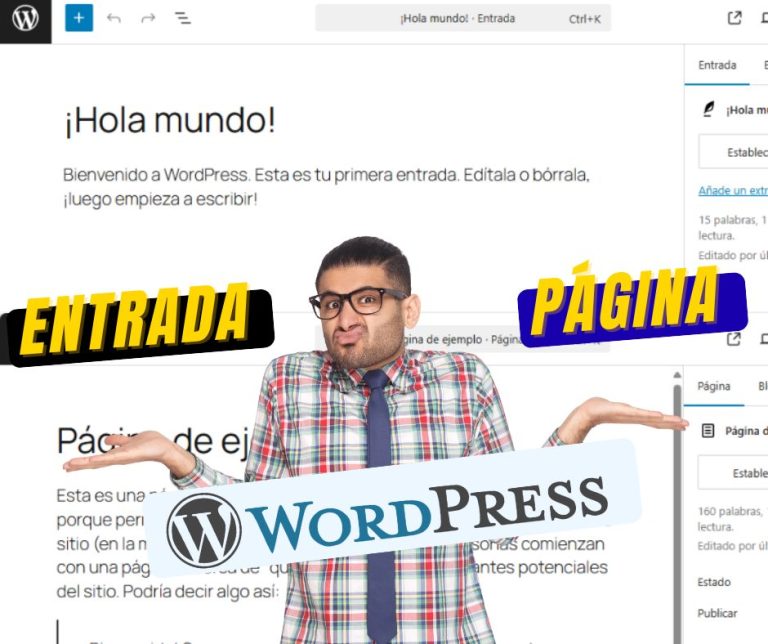
Task: Set featured image in the Entrada panel
Action: click(733, 152)
